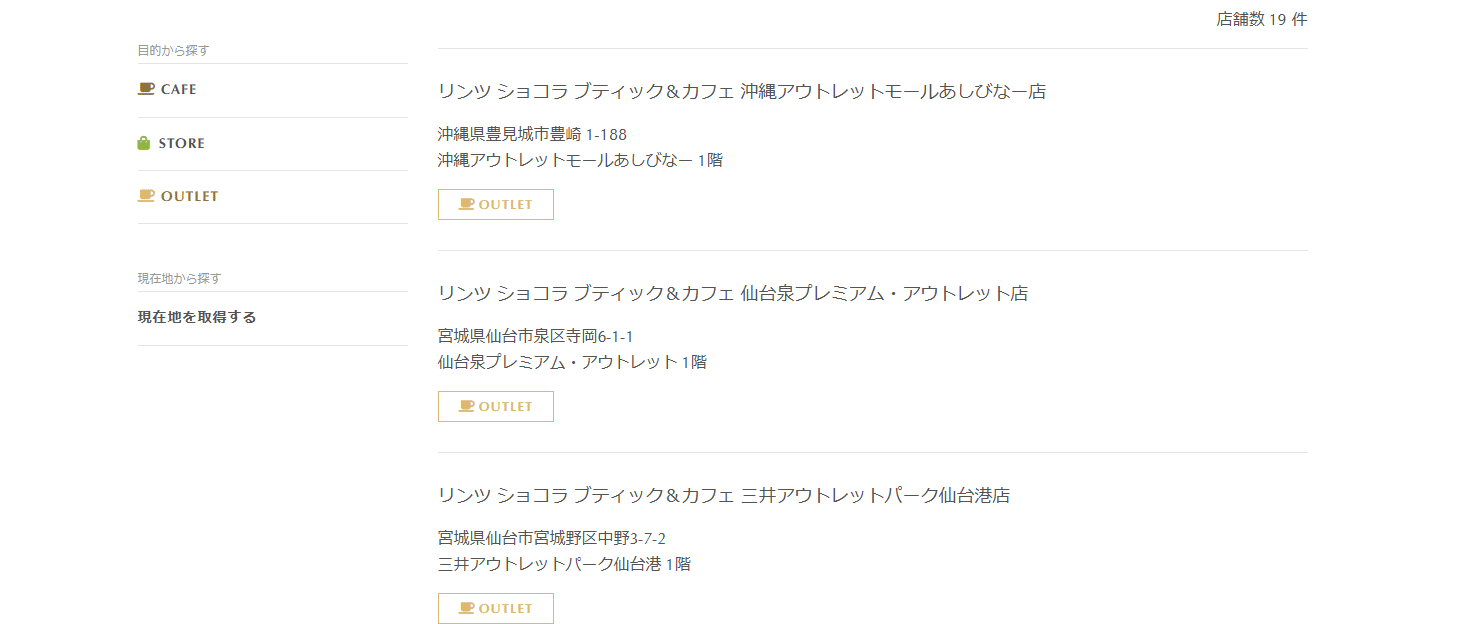
Task: Click the address 沖縄県豊見城市豊崎 1-188
Action: pos(532,134)
